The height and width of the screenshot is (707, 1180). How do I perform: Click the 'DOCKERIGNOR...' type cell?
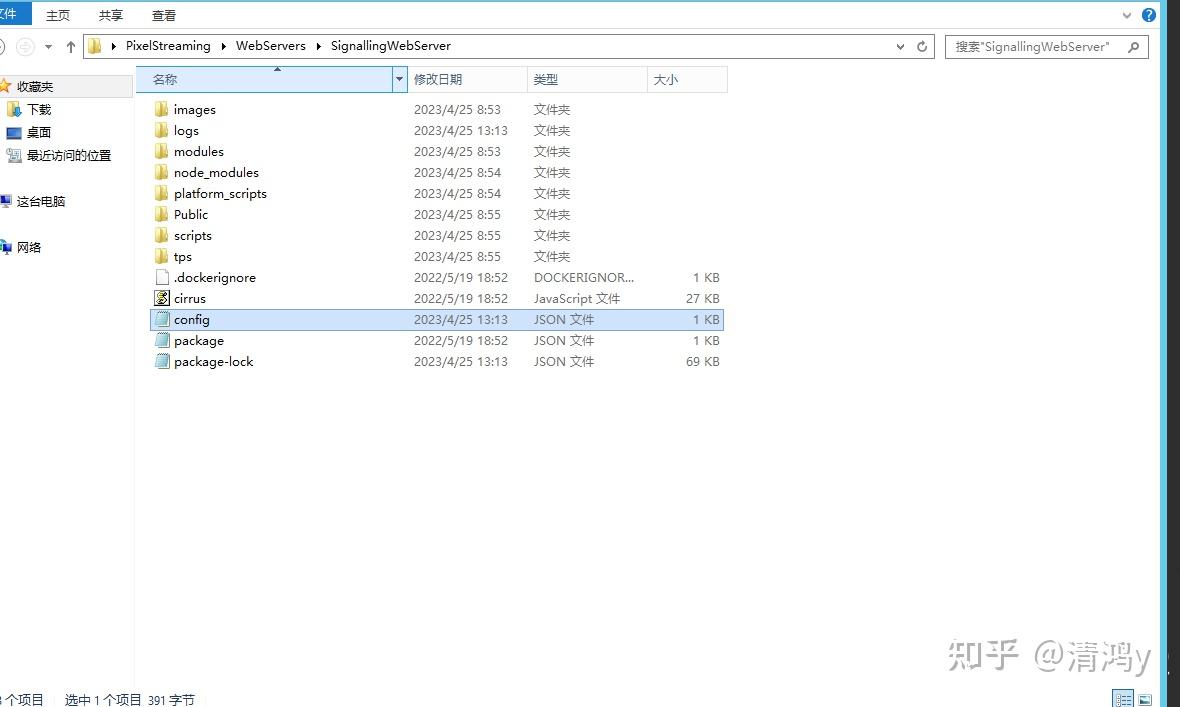tap(584, 278)
